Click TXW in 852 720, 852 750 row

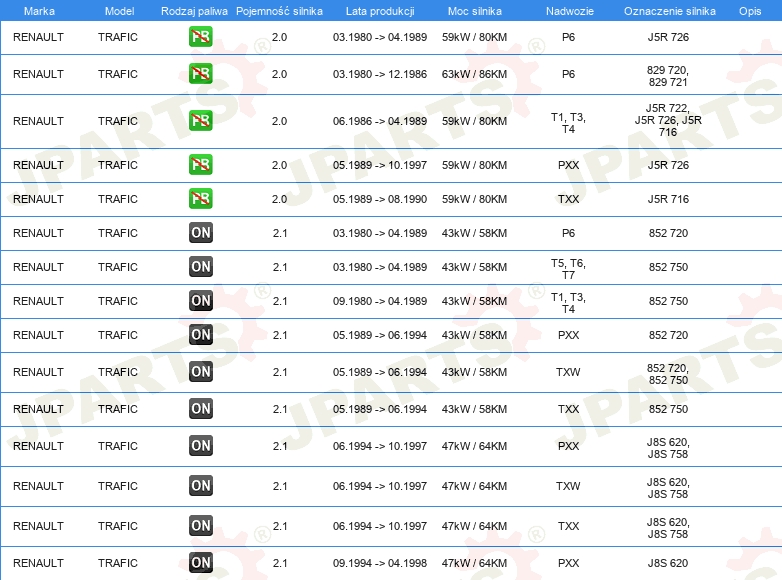[x=568, y=372]
